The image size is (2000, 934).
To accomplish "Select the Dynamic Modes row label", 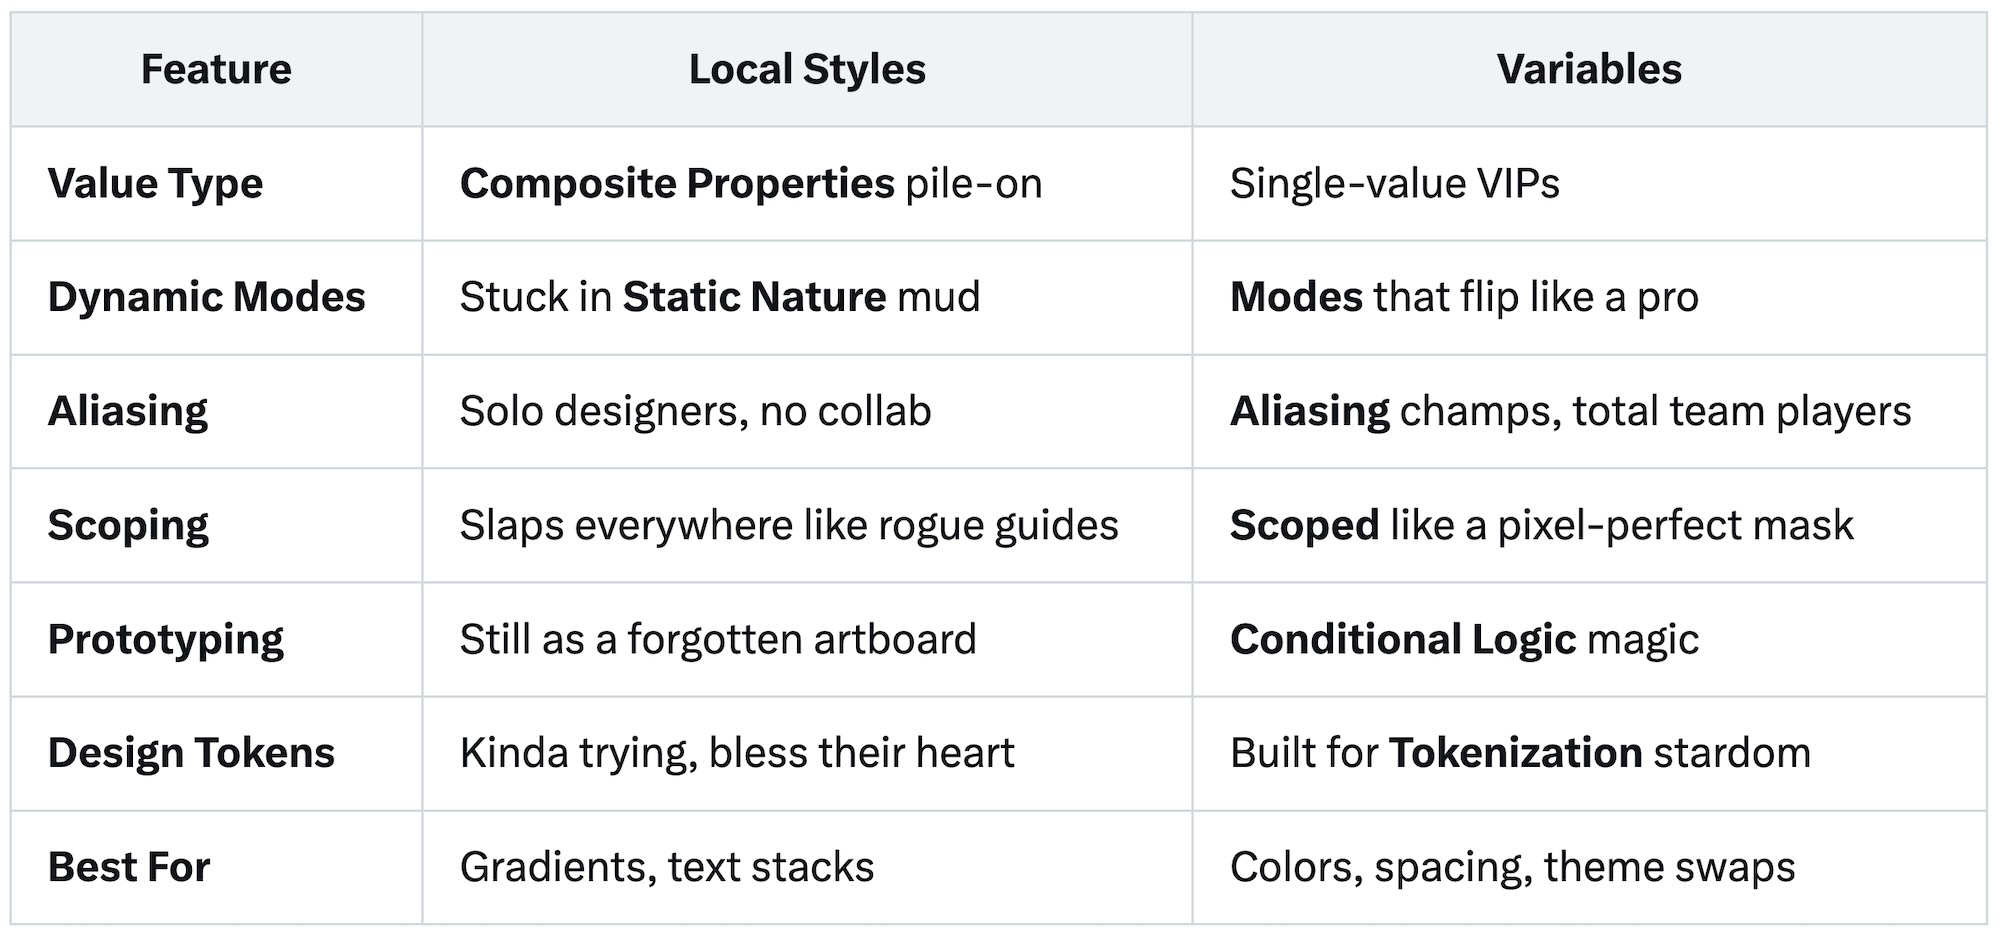I will (206, 298).
